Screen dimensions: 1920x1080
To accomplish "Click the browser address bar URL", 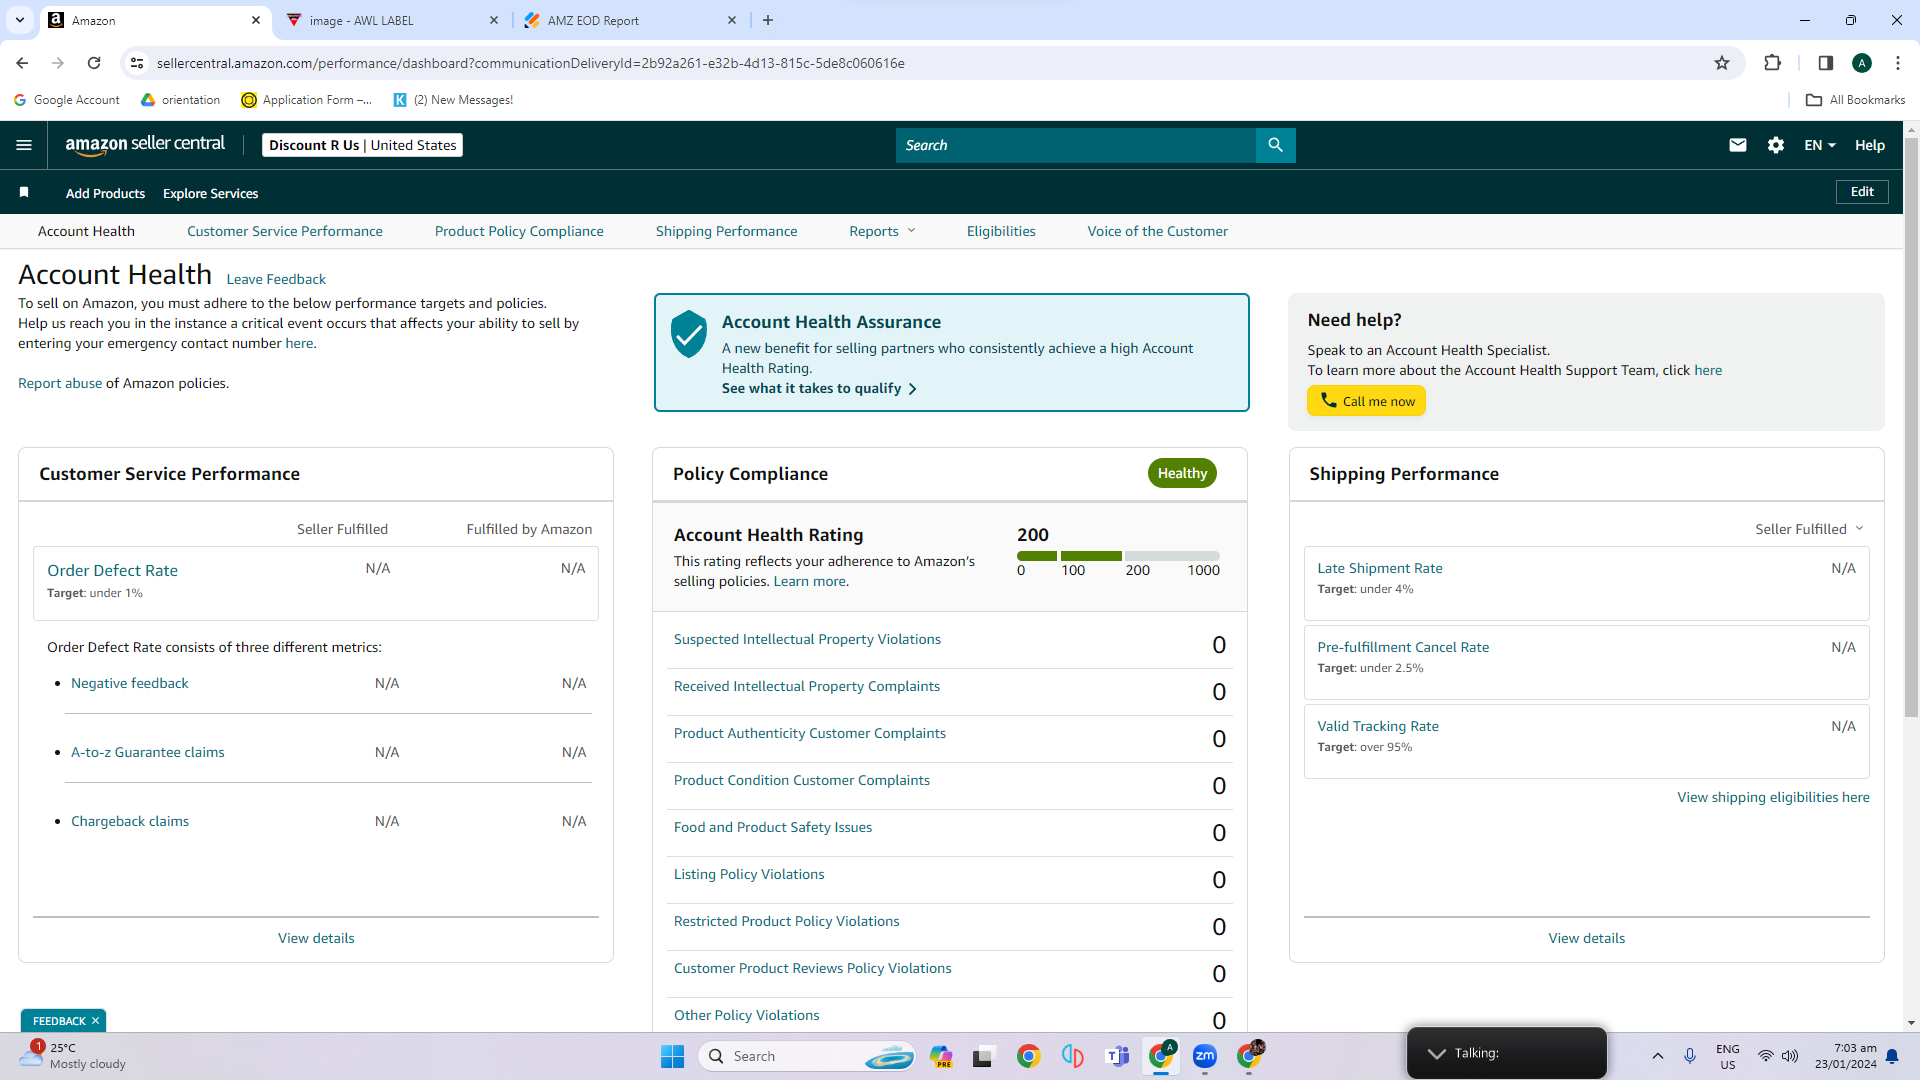I will pyautogui.click(x=530, y=63).
